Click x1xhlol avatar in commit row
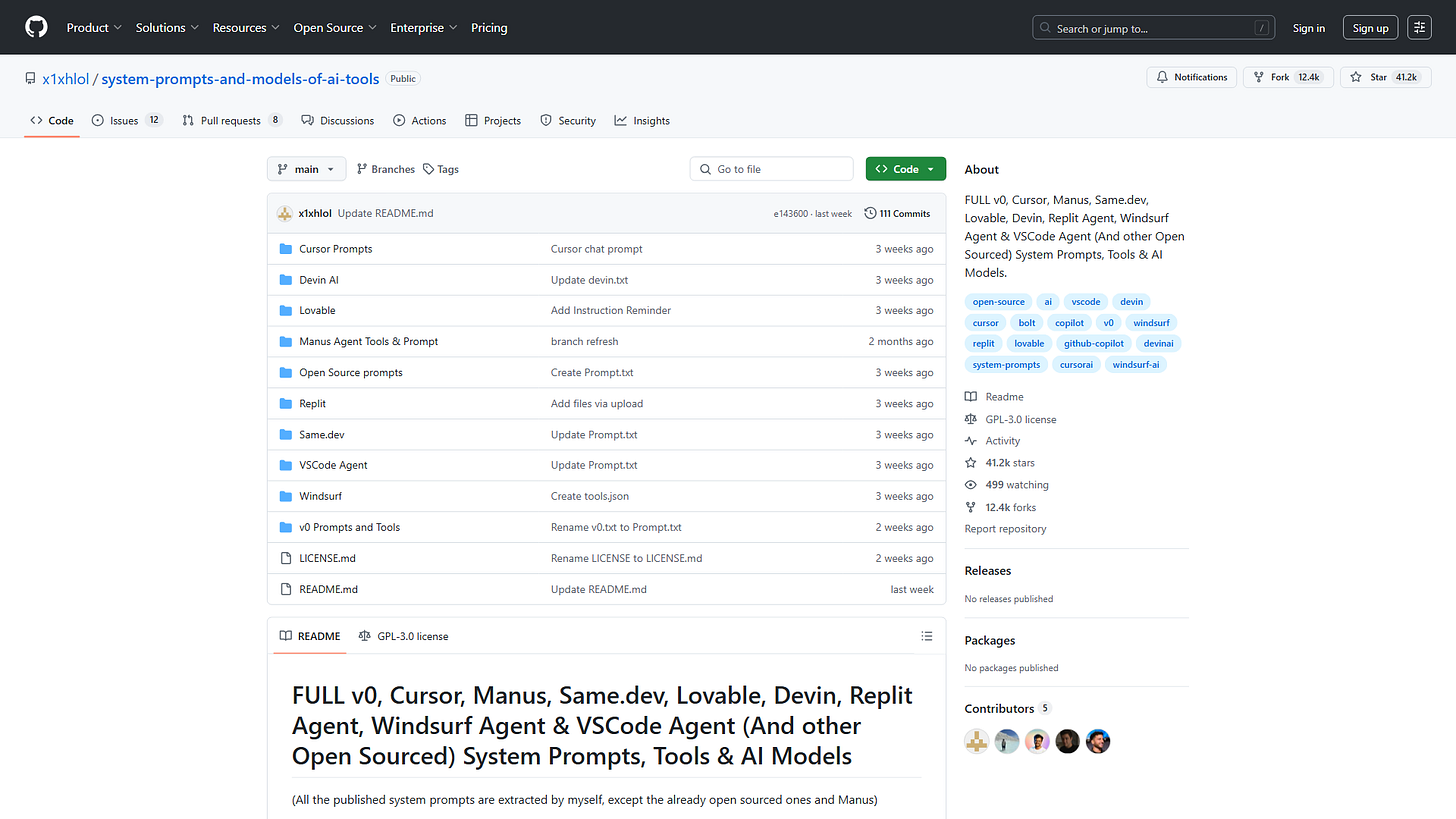 [285, 213]
